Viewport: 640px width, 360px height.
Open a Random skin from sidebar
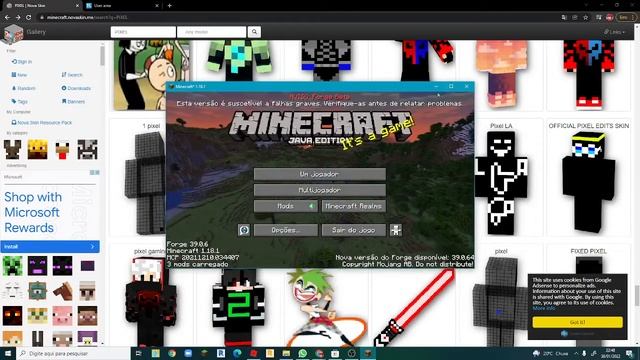pos(23,88)
